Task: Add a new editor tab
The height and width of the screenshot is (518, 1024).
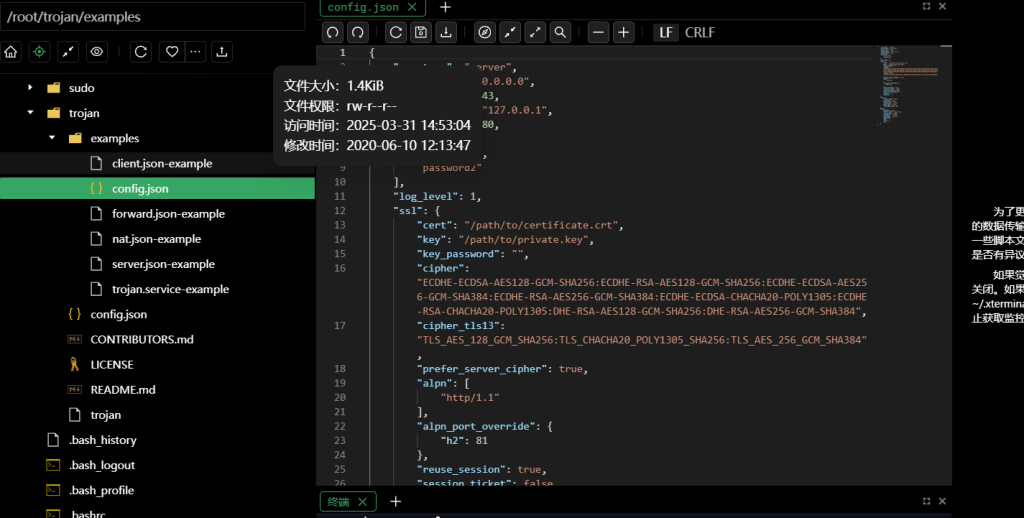Action: 445,7
